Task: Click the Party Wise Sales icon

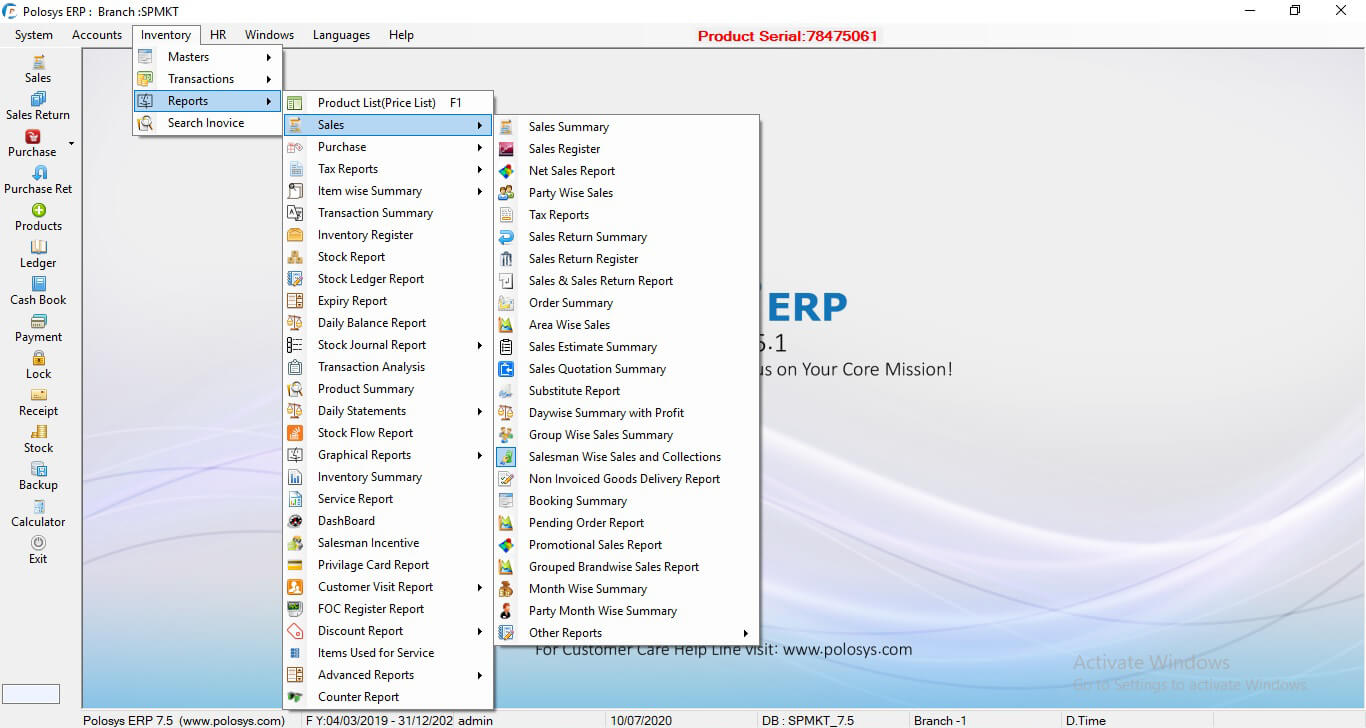Action: [x=507, y=193]
